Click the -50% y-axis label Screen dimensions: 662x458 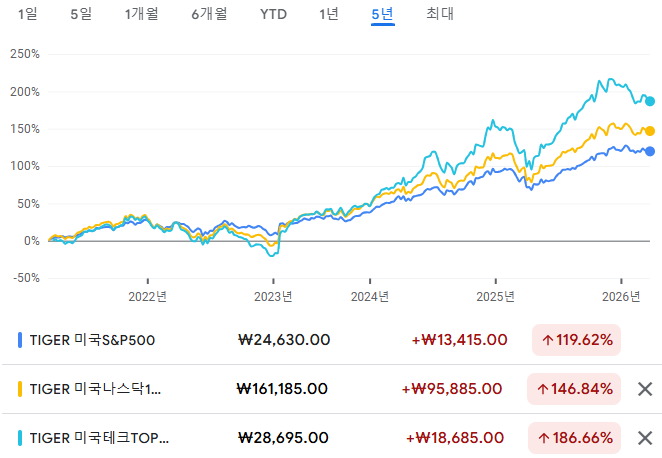coord(26,278)
